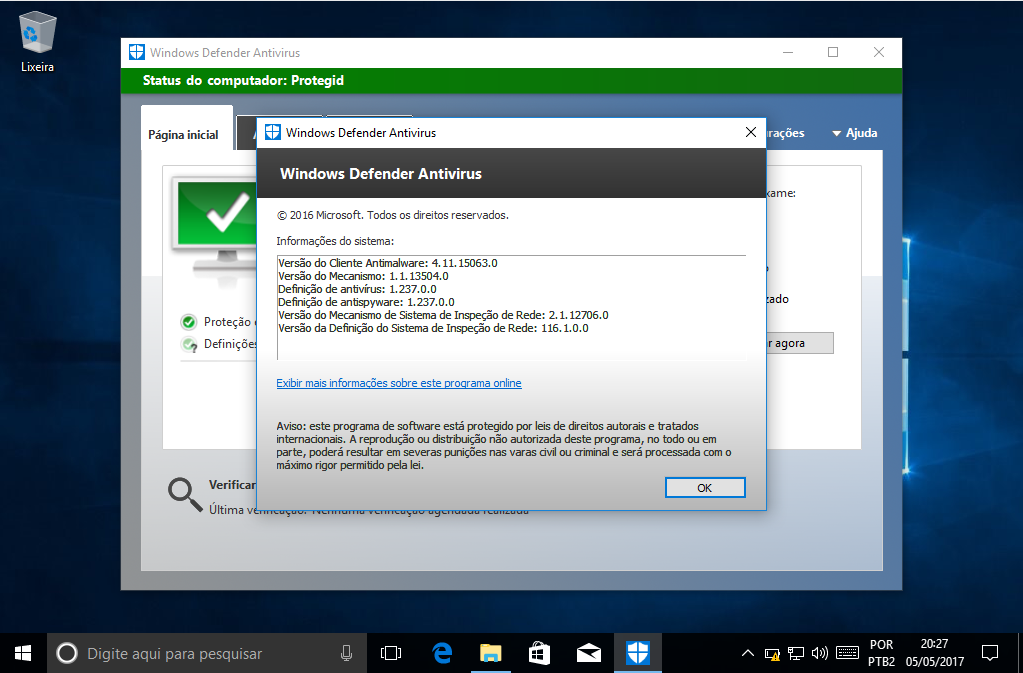Screen dimensions: 1023x673
Task: Open the network status tray icon
Action: 796,653
